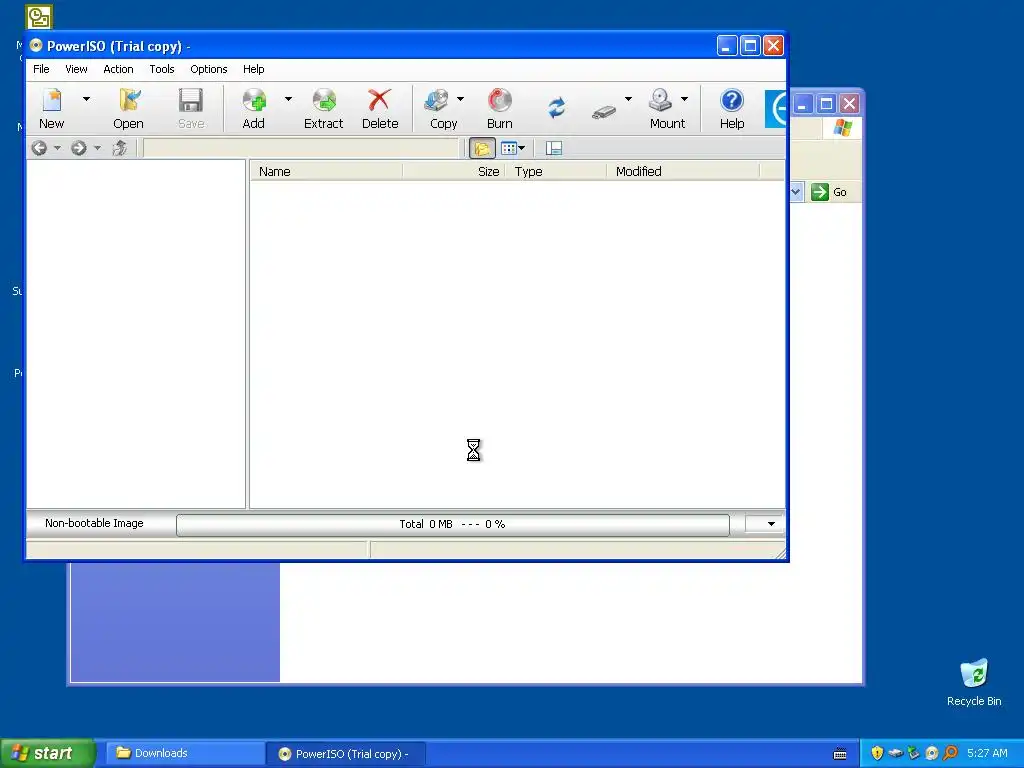1024x768 pixels.
Task: Create a new image with New
Action: pos(52,108)
